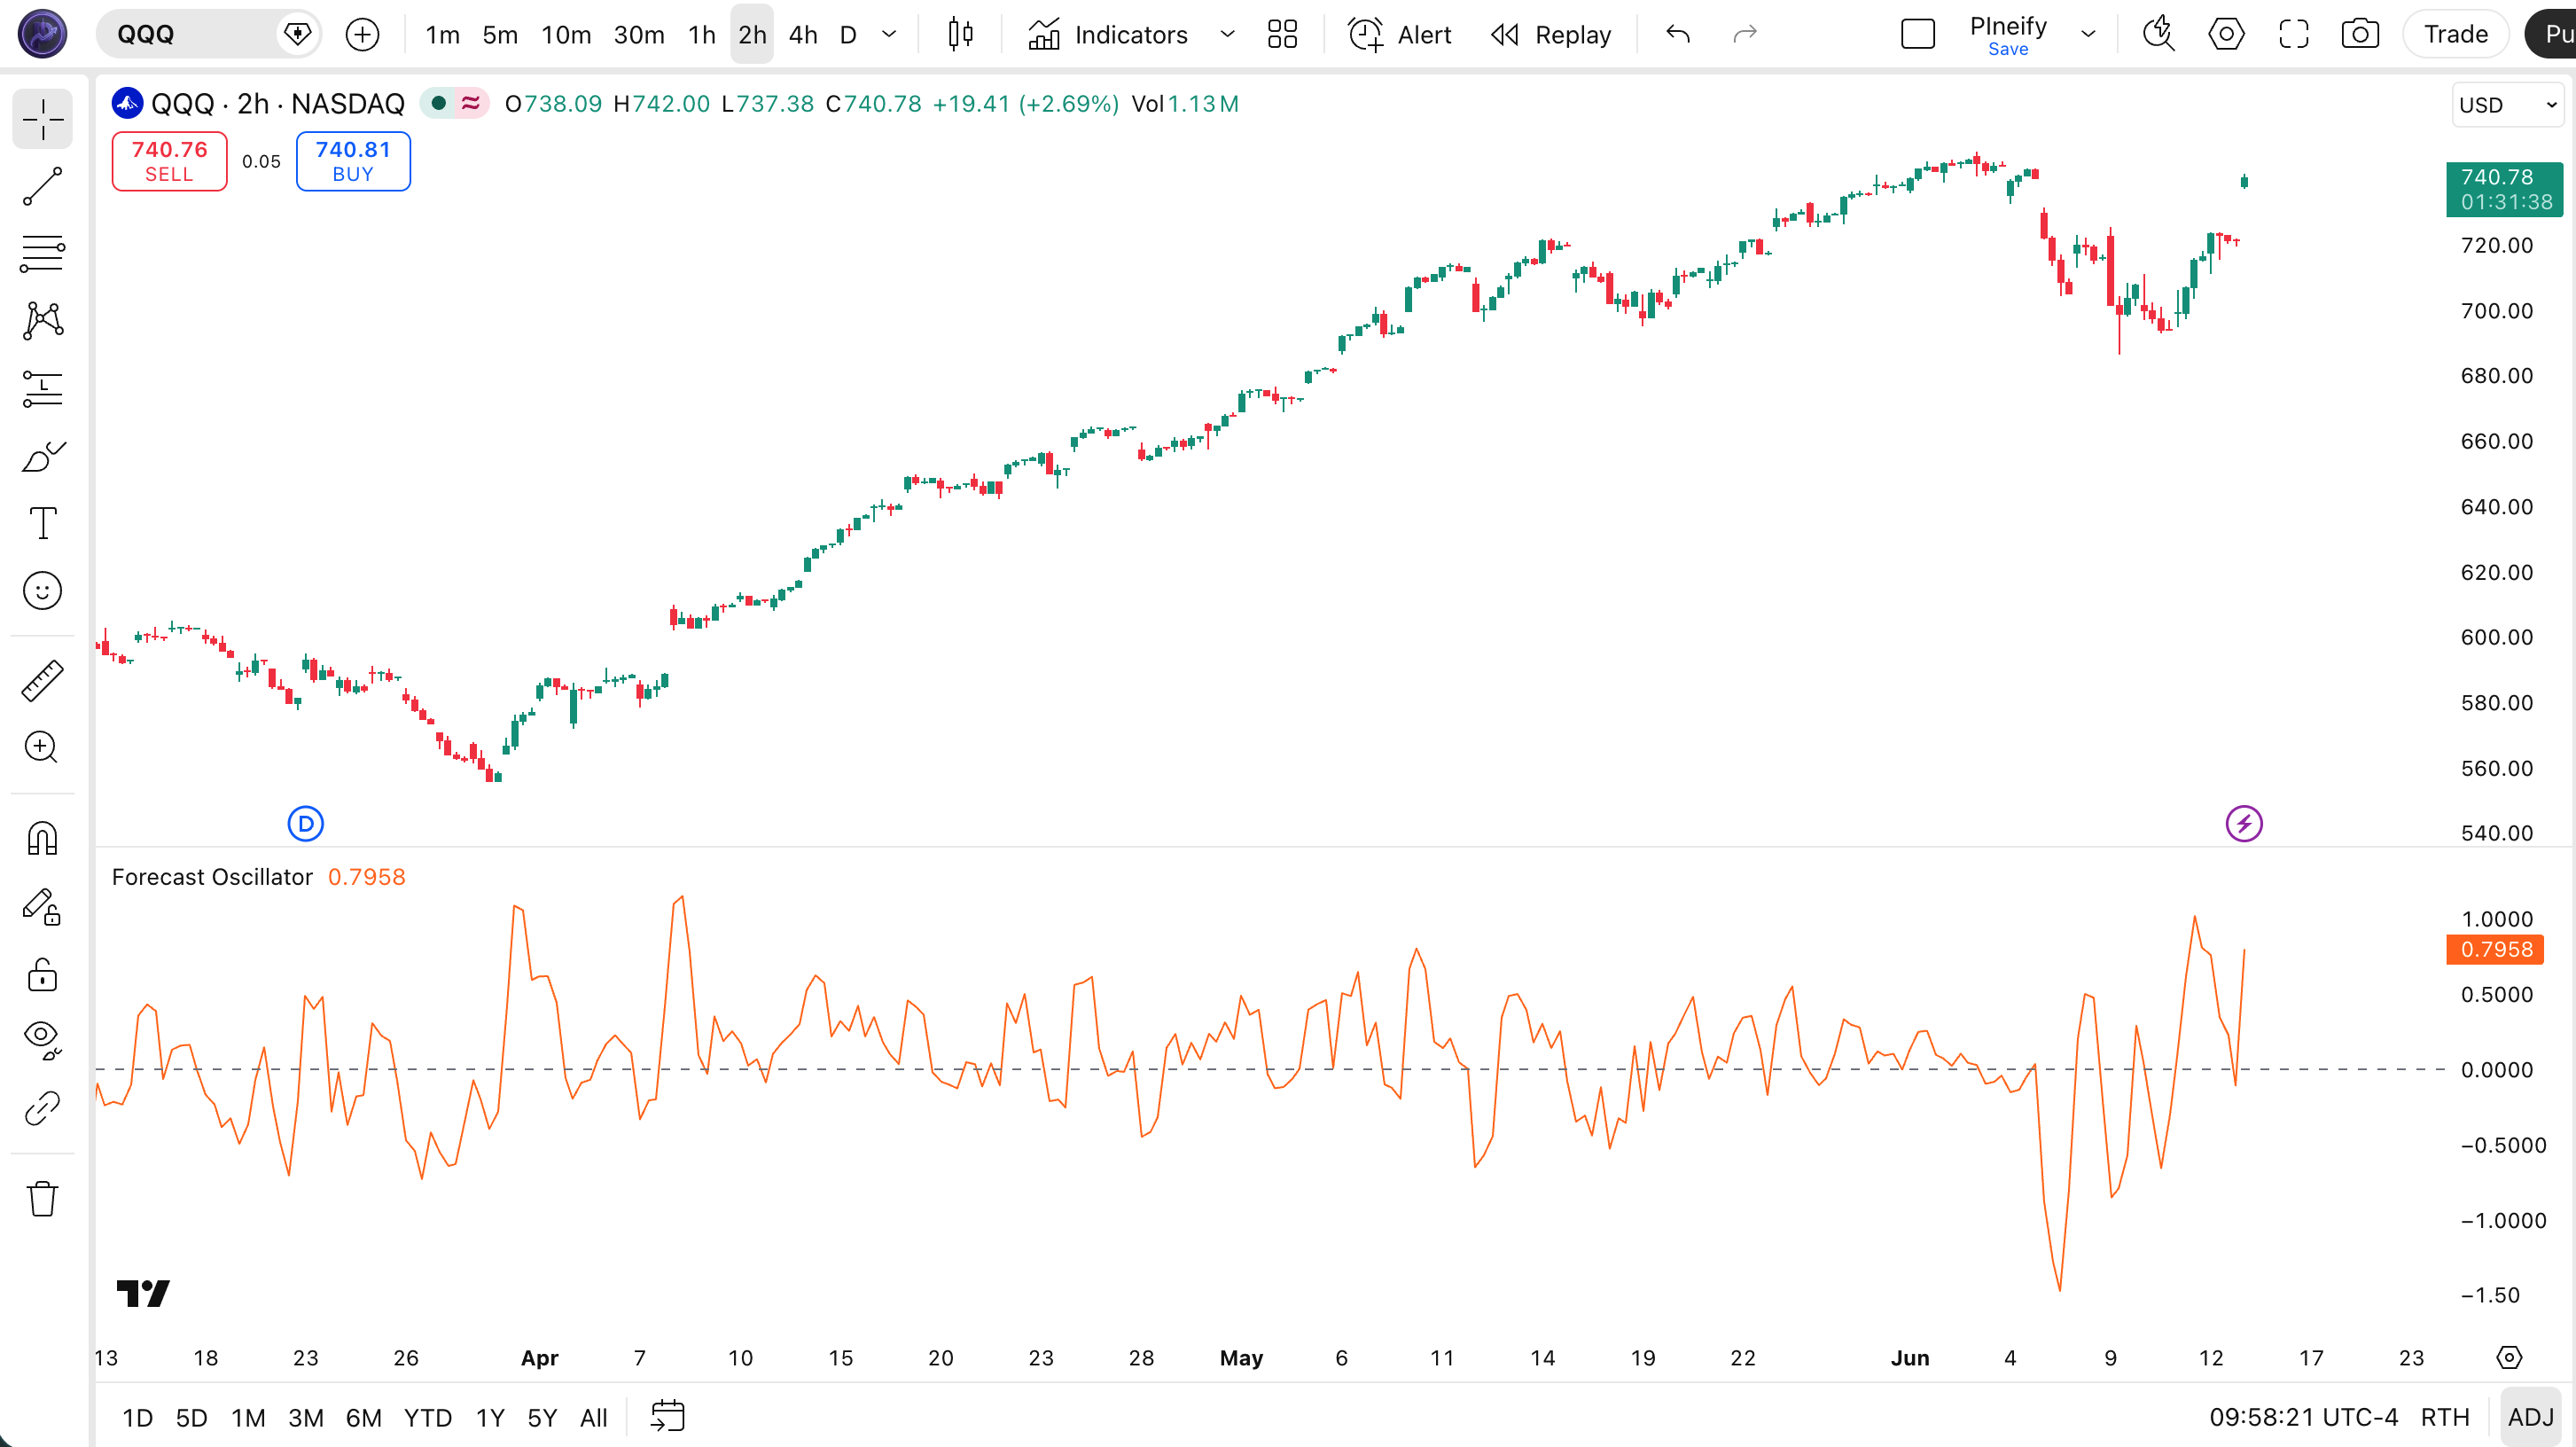This screenshot has width=2576, height=1447.
Task: Expand the manage layouts dropdown arrow
Action: click(2088, 35)
